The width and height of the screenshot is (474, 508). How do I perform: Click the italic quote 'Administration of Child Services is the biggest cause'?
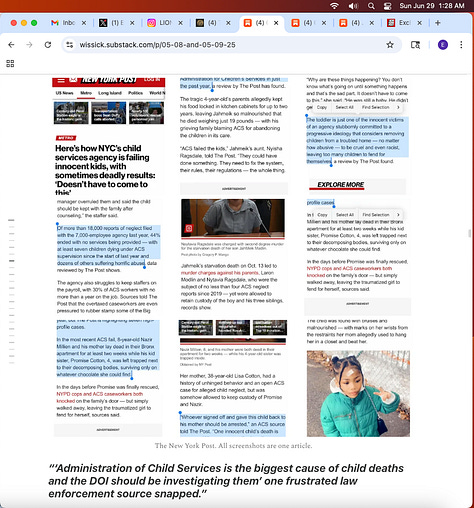pyautogui.click(x=226, y=481)
